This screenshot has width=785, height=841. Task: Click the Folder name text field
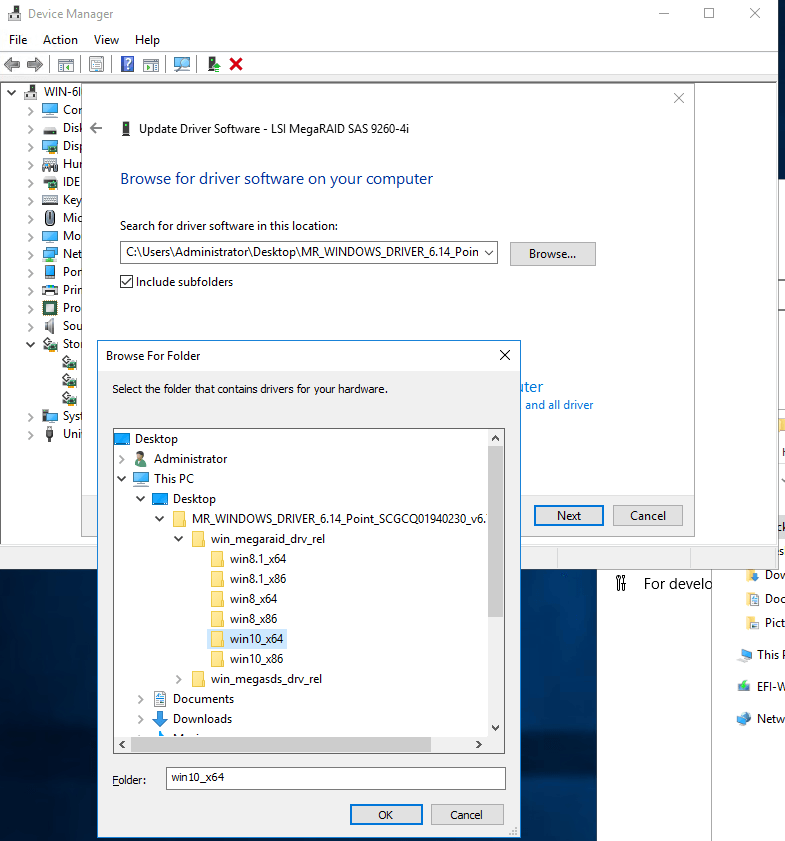tap(335, 777)
